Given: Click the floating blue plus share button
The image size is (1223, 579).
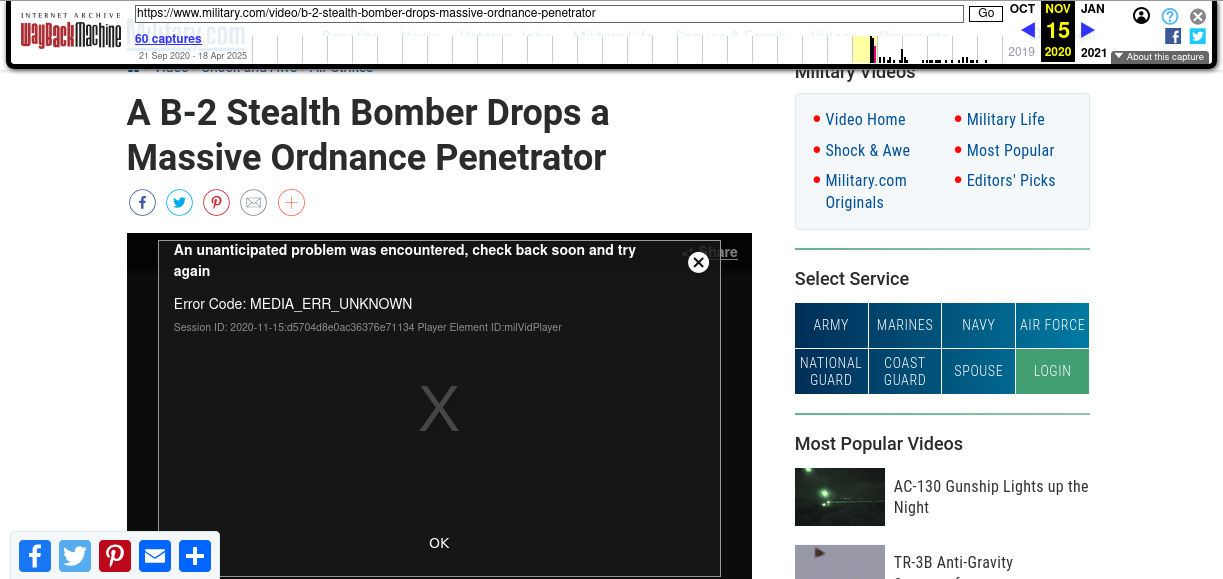Looking at the screenshot, I should [x=195, y=556].
